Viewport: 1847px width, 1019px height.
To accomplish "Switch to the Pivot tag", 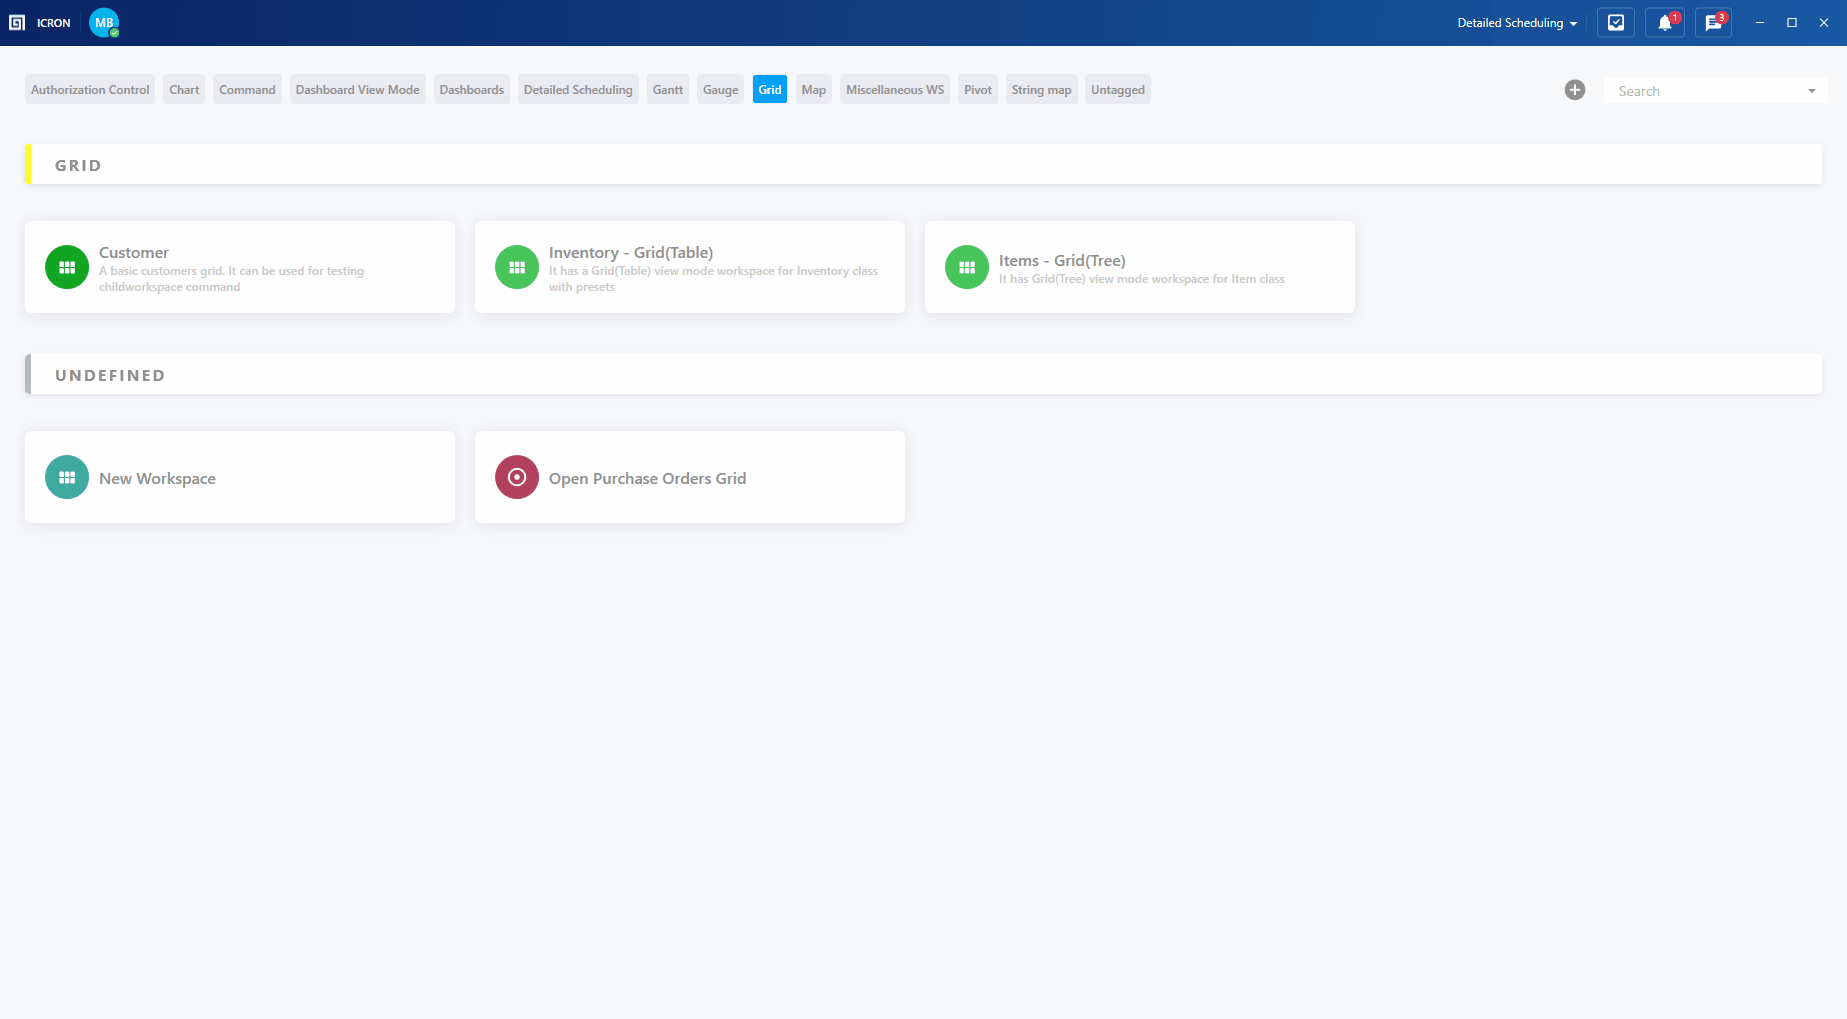I will tap(978, 90).
